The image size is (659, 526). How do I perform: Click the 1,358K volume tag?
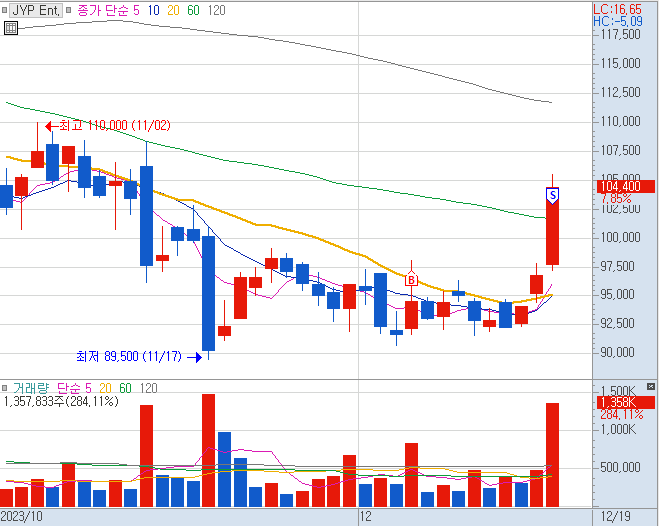(625, 402)
